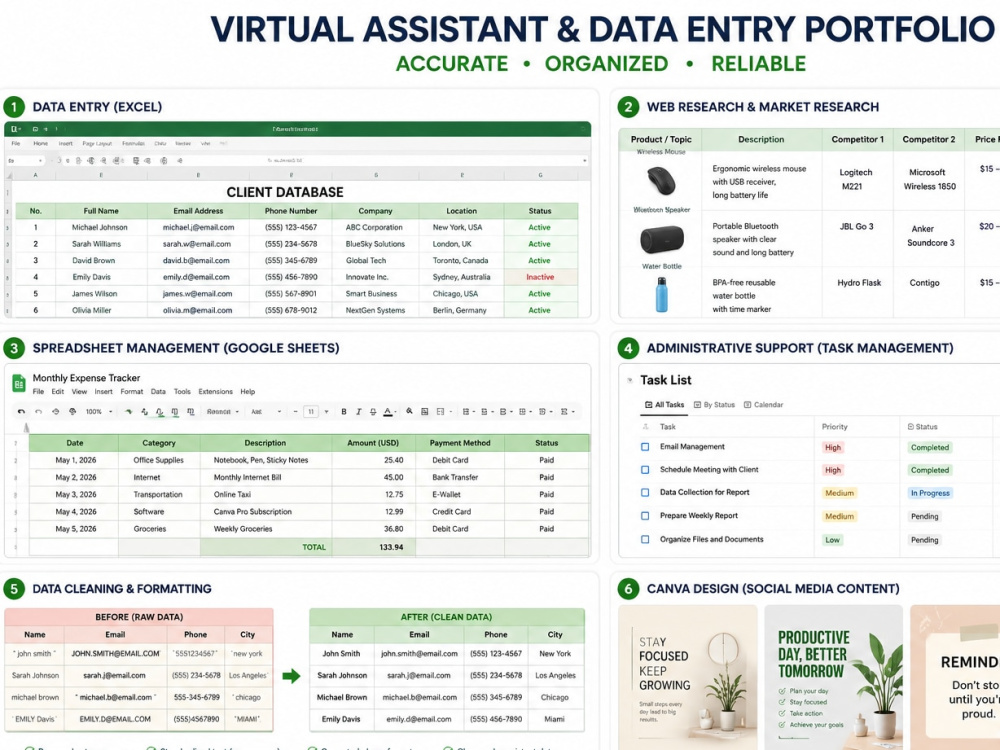Open the File menu in Google Sheets

coord(38,392)
